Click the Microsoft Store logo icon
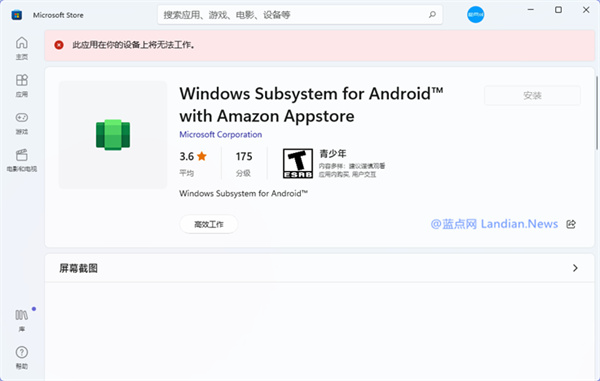 click(16, 15)
